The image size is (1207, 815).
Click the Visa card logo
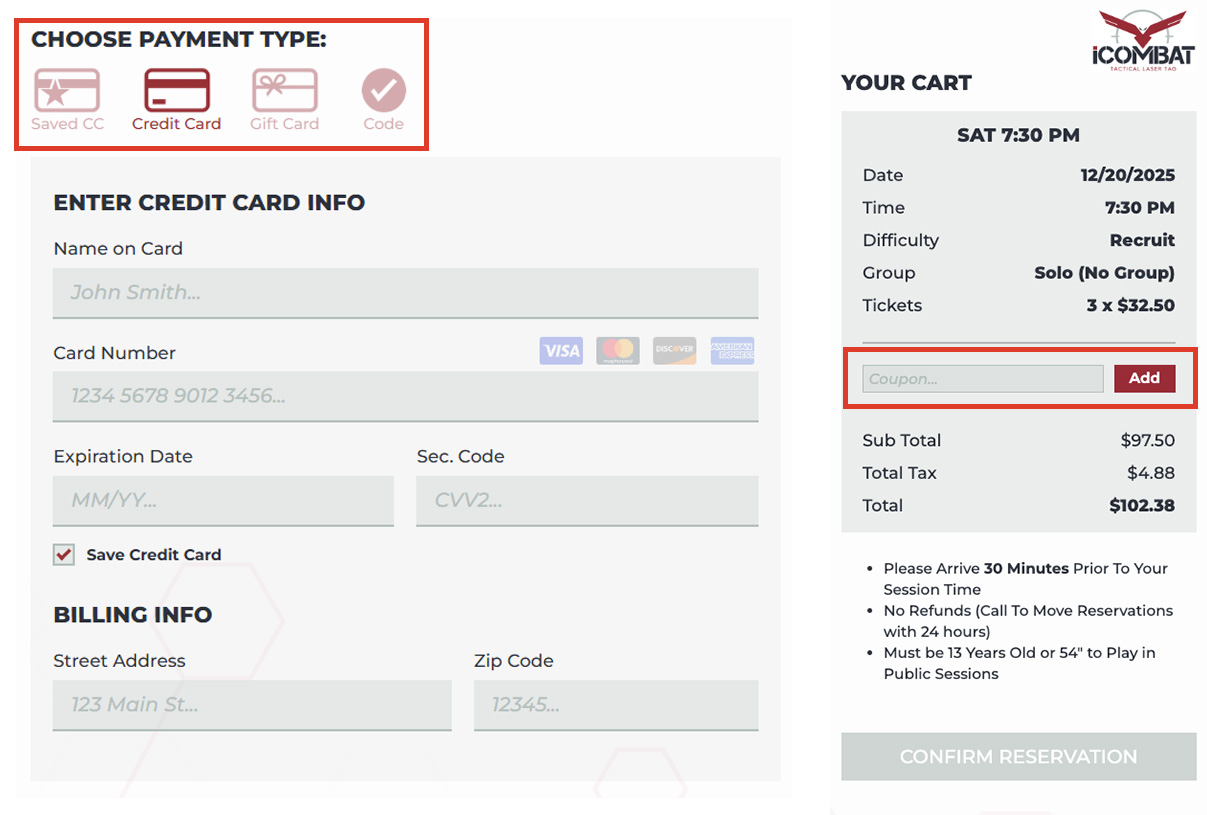click(x=561, y=350)
